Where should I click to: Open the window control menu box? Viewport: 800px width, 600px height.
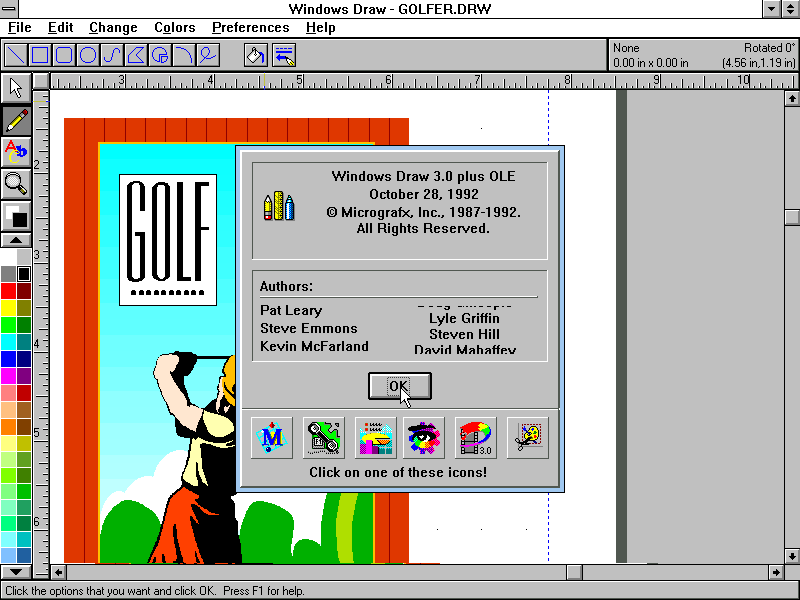(x=9, y=8)
